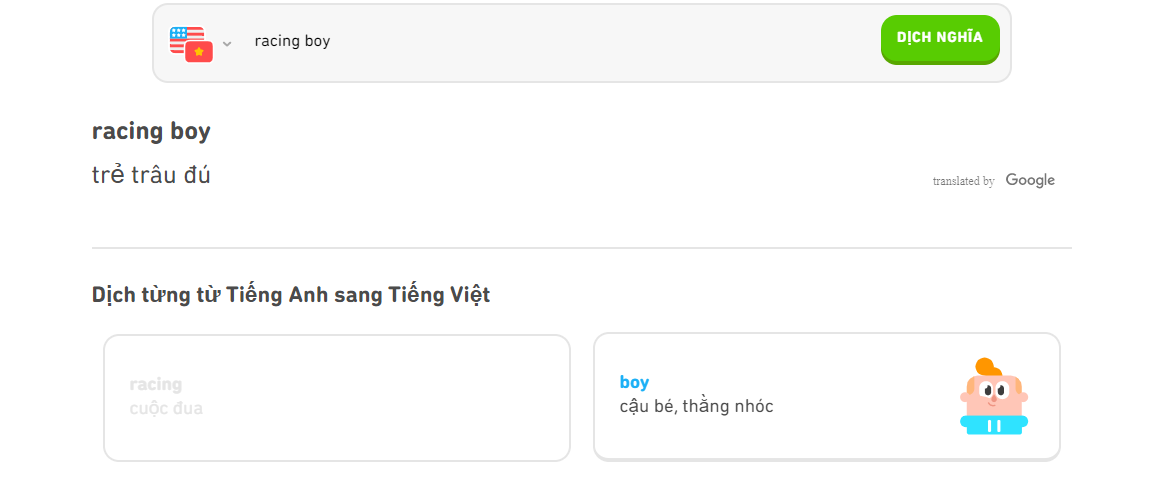Click the Google logo
Screen dimensions: 1149x477
1030,180
